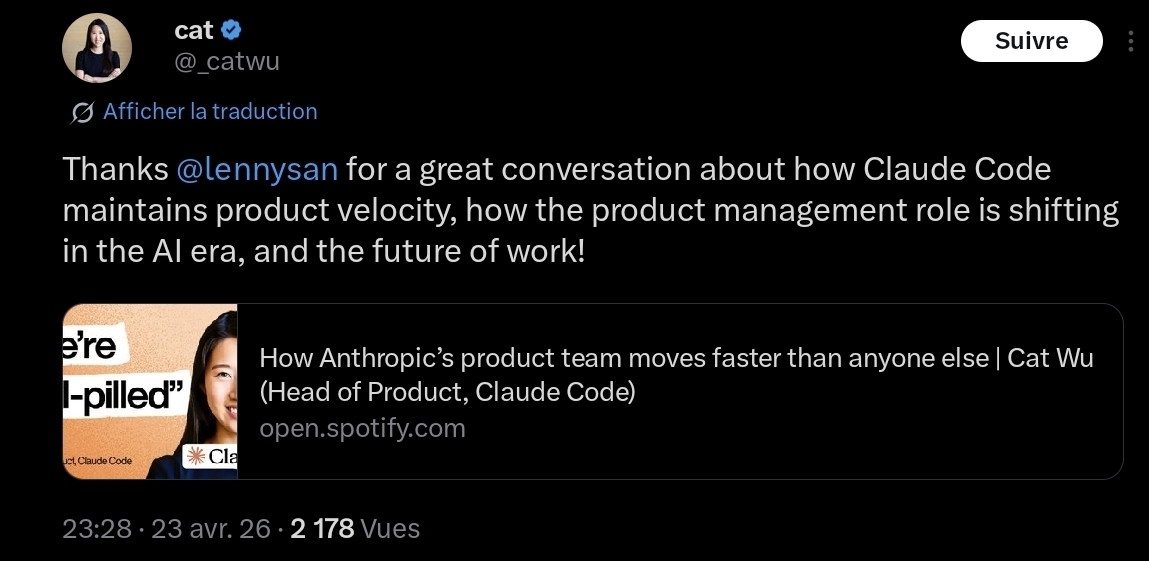Screen dimensions: 1149x561
Task: Open the @_catwu handle
Action: [x=227, y=62]
